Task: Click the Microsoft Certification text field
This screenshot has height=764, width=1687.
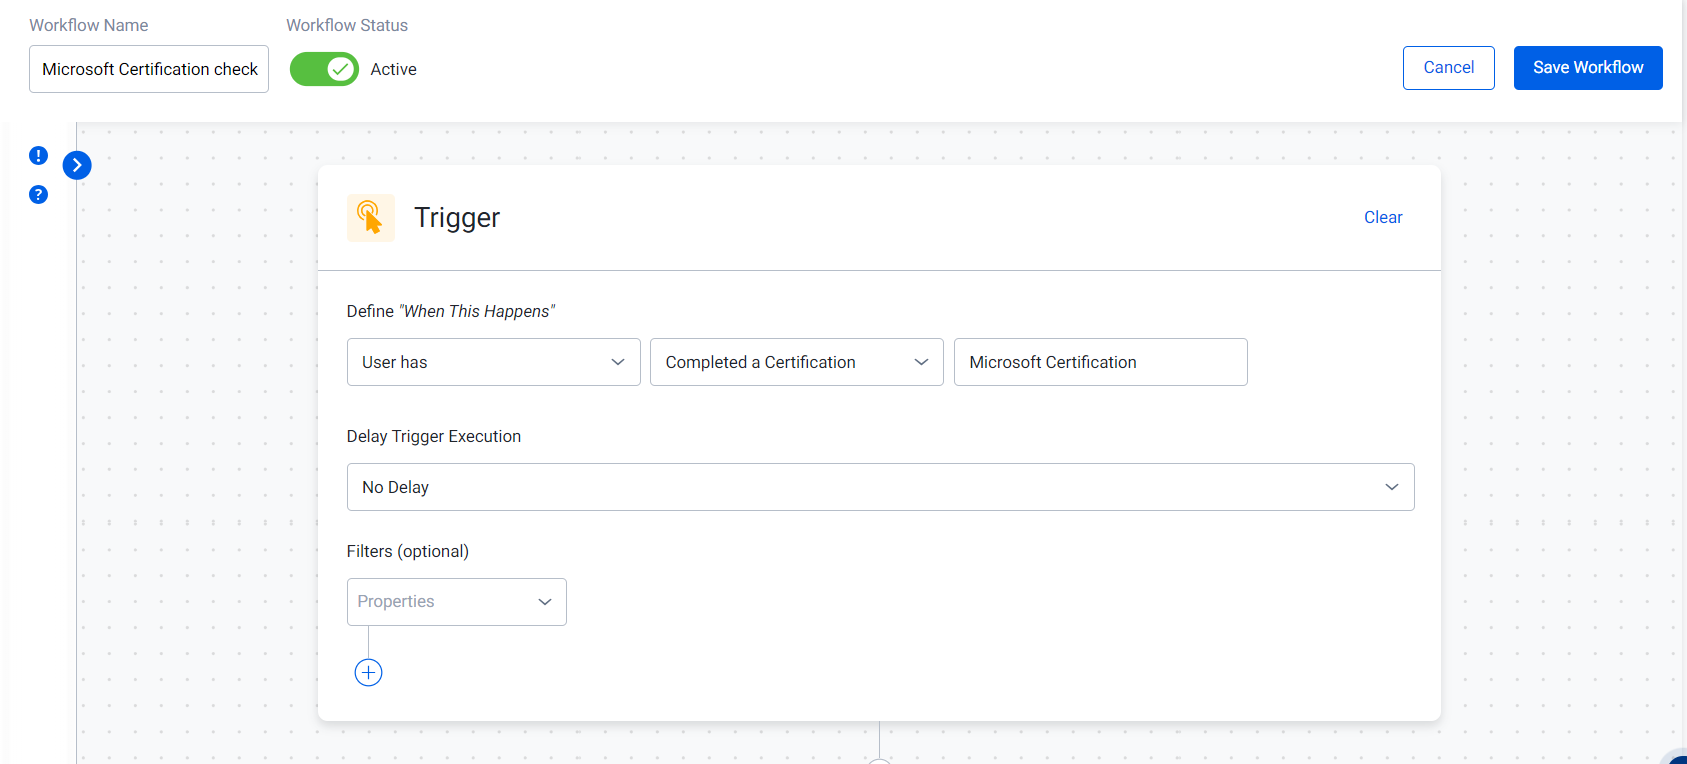Action: coord(1100,362)
